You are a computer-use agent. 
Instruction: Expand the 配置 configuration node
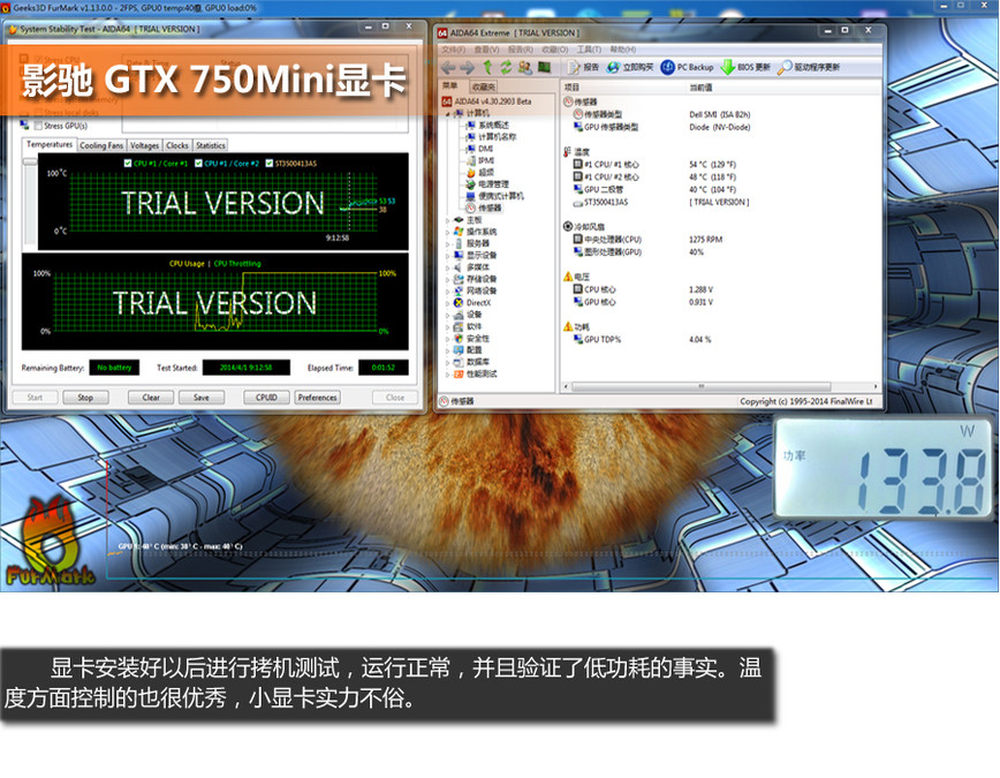pos(447,351)
